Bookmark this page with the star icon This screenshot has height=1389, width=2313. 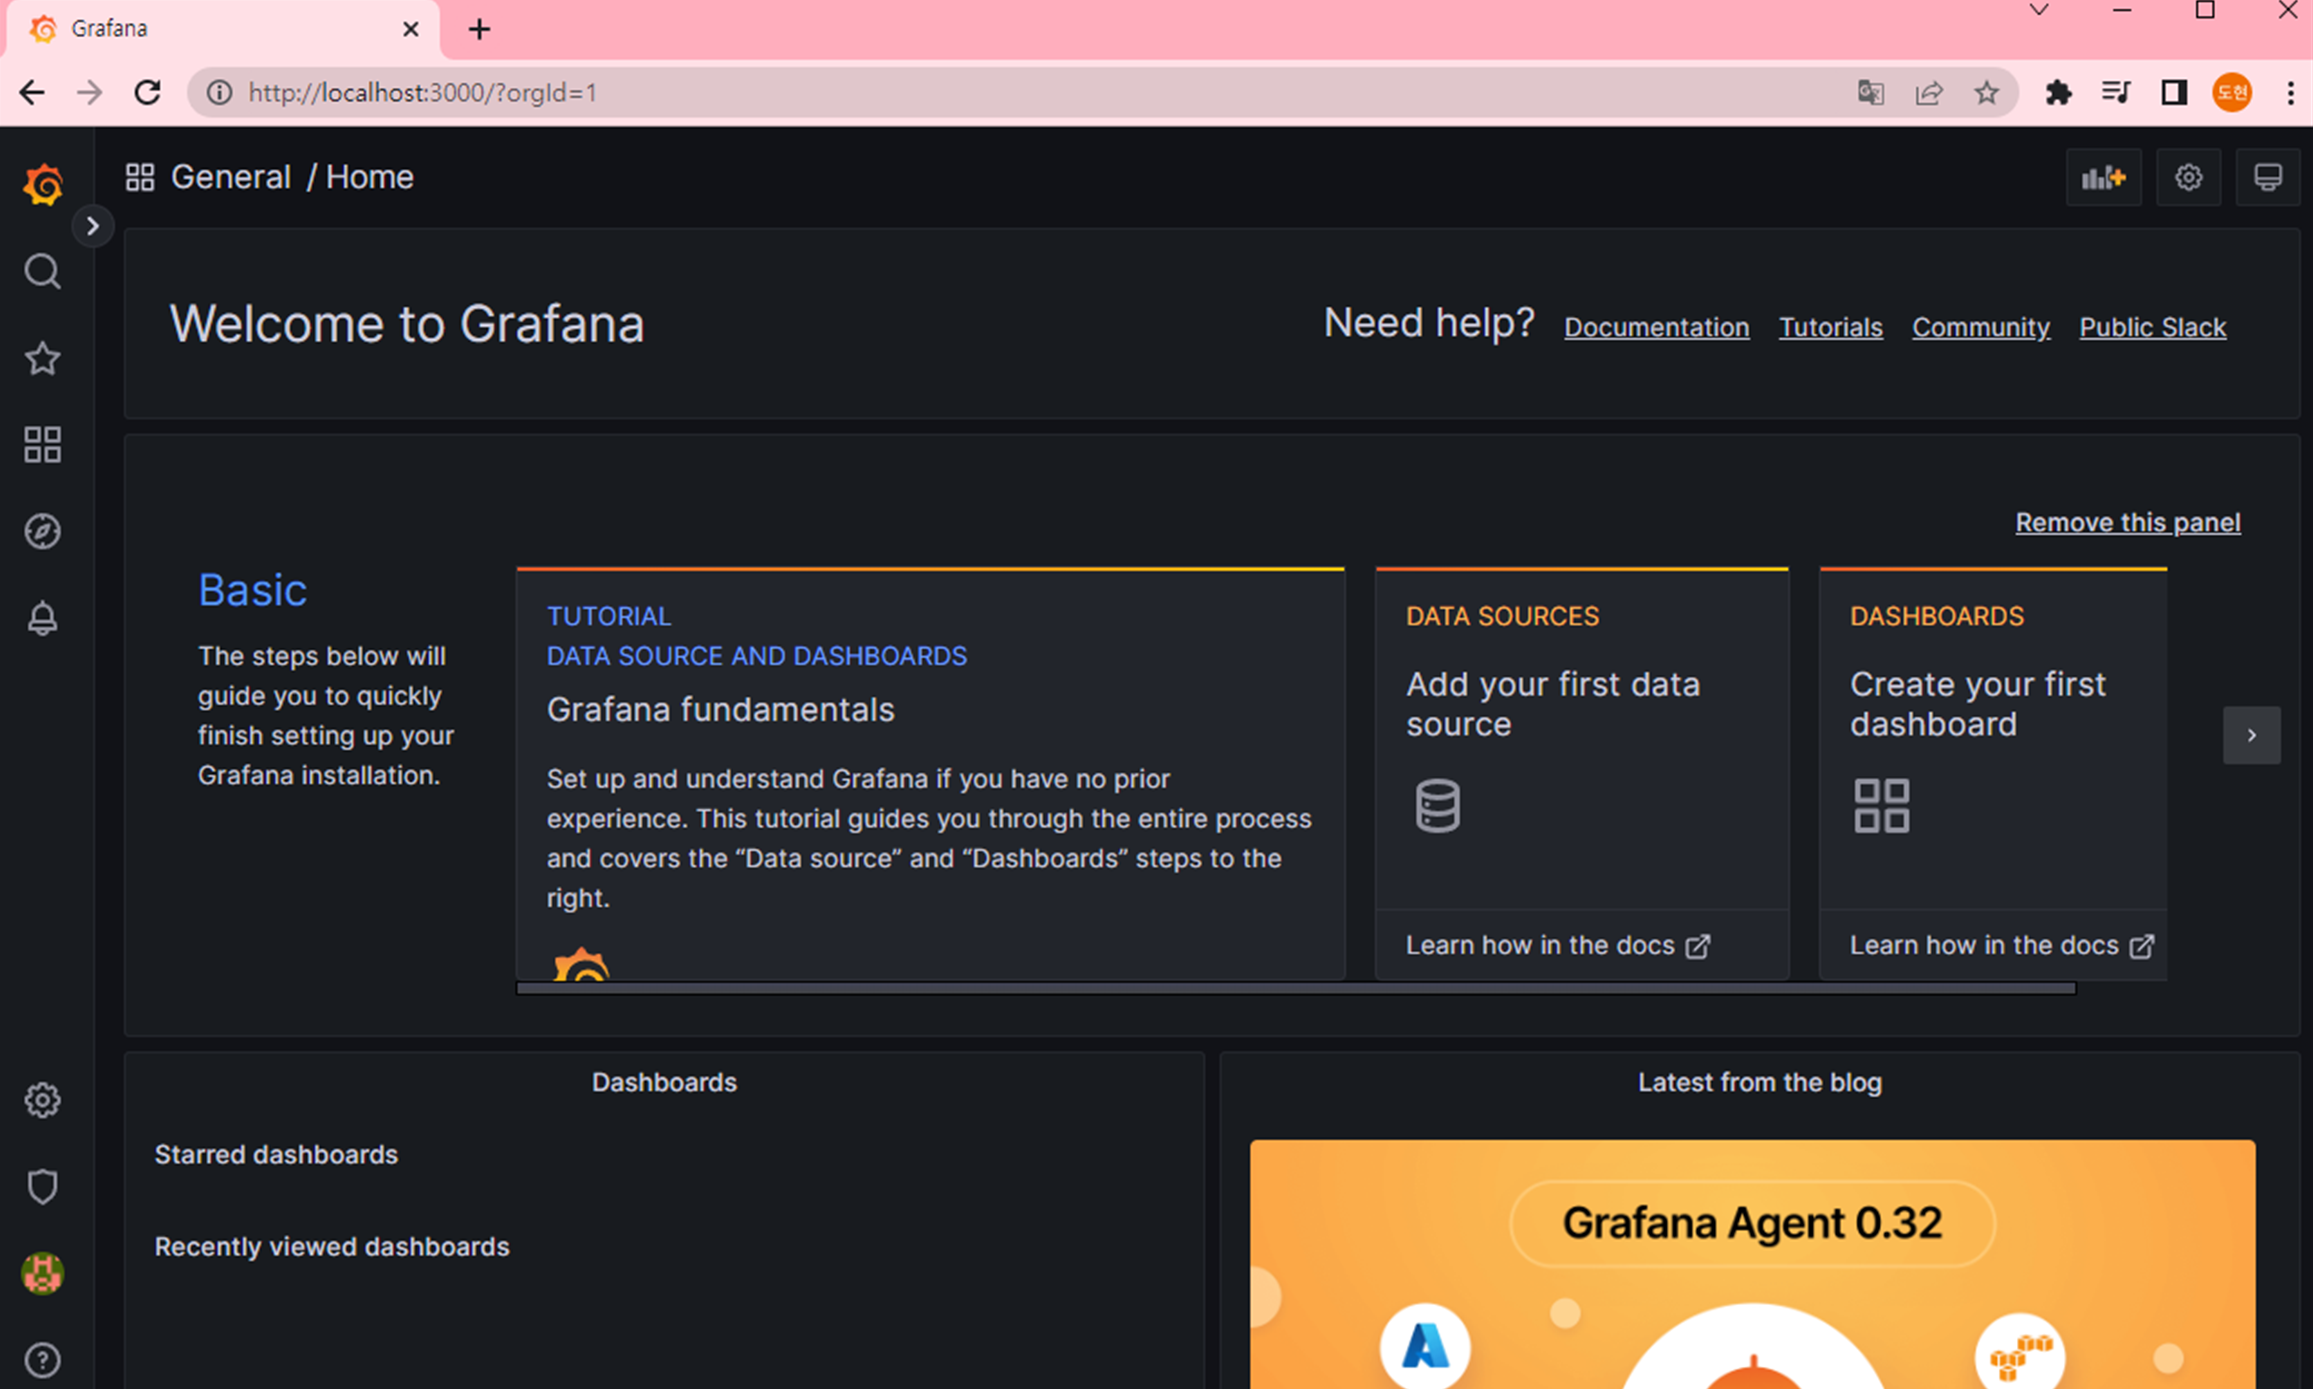pos(1986,93)
